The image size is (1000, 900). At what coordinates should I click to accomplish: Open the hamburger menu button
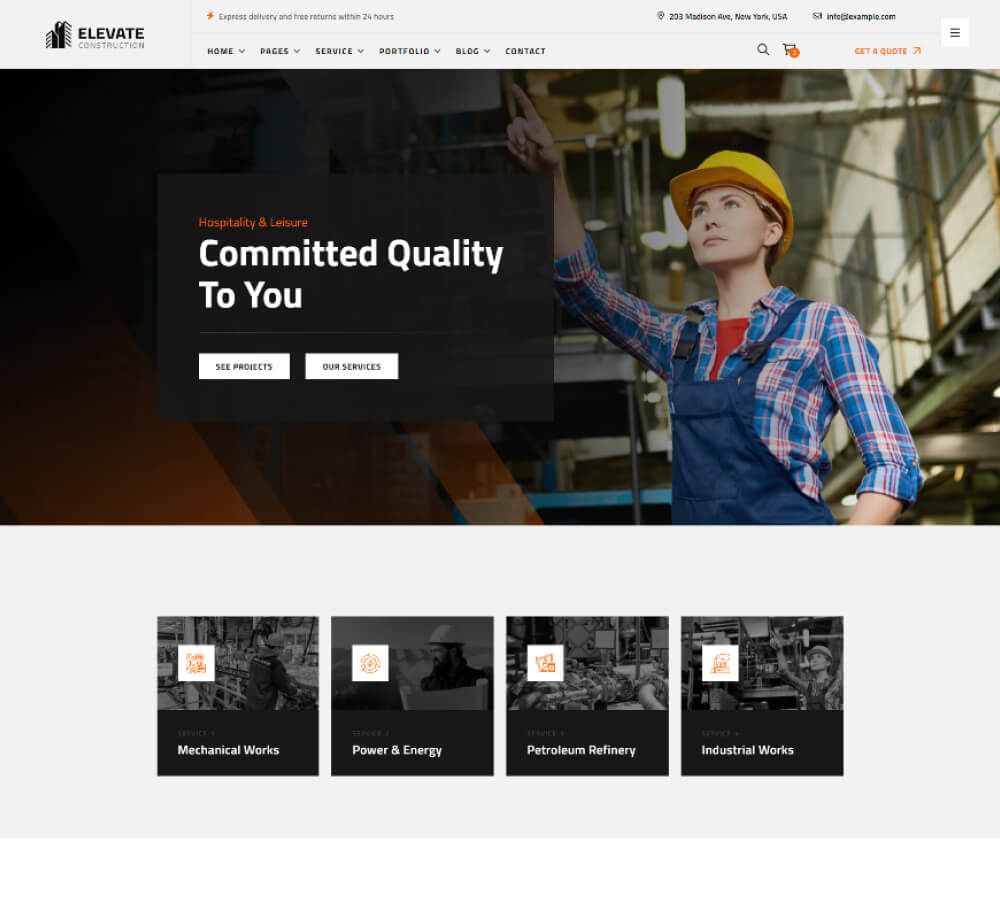955,32
